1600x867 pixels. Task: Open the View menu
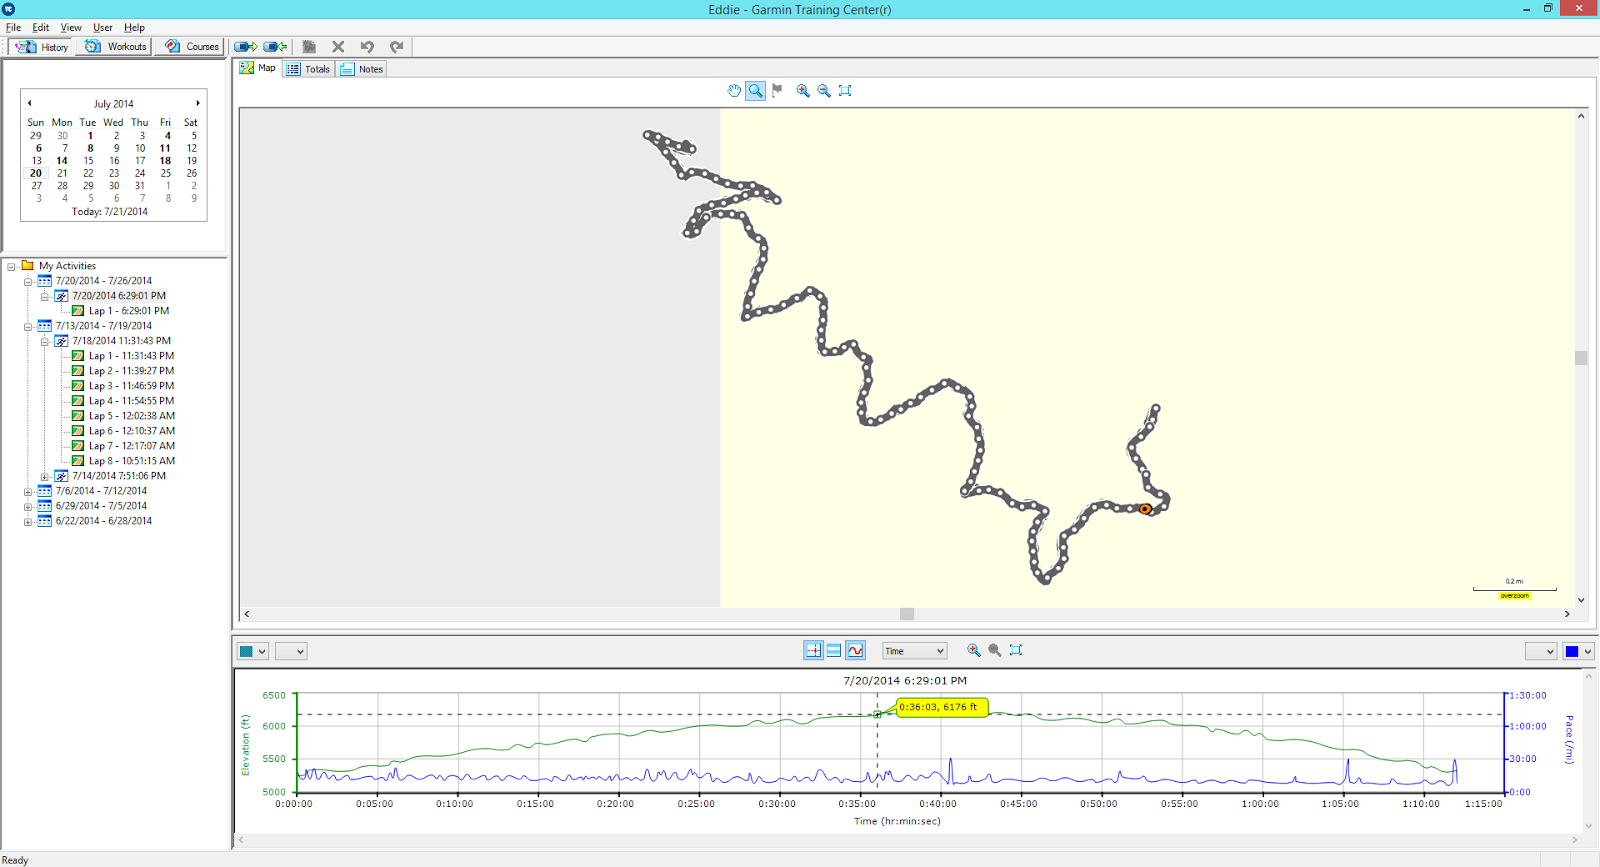(x=71, y=28)
